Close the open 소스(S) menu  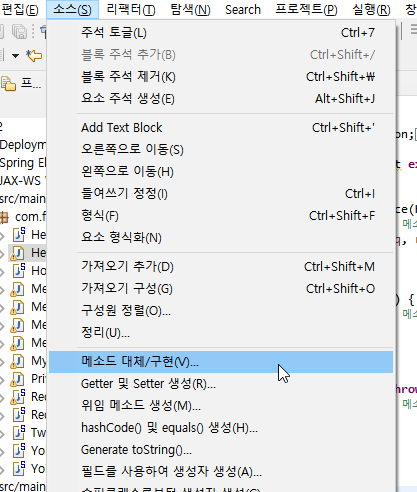pos(72,10)
